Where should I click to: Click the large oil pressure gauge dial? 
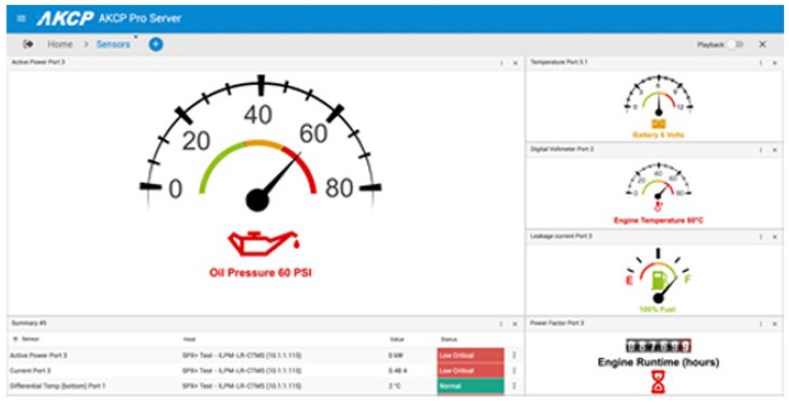click(x=260, y=143)
